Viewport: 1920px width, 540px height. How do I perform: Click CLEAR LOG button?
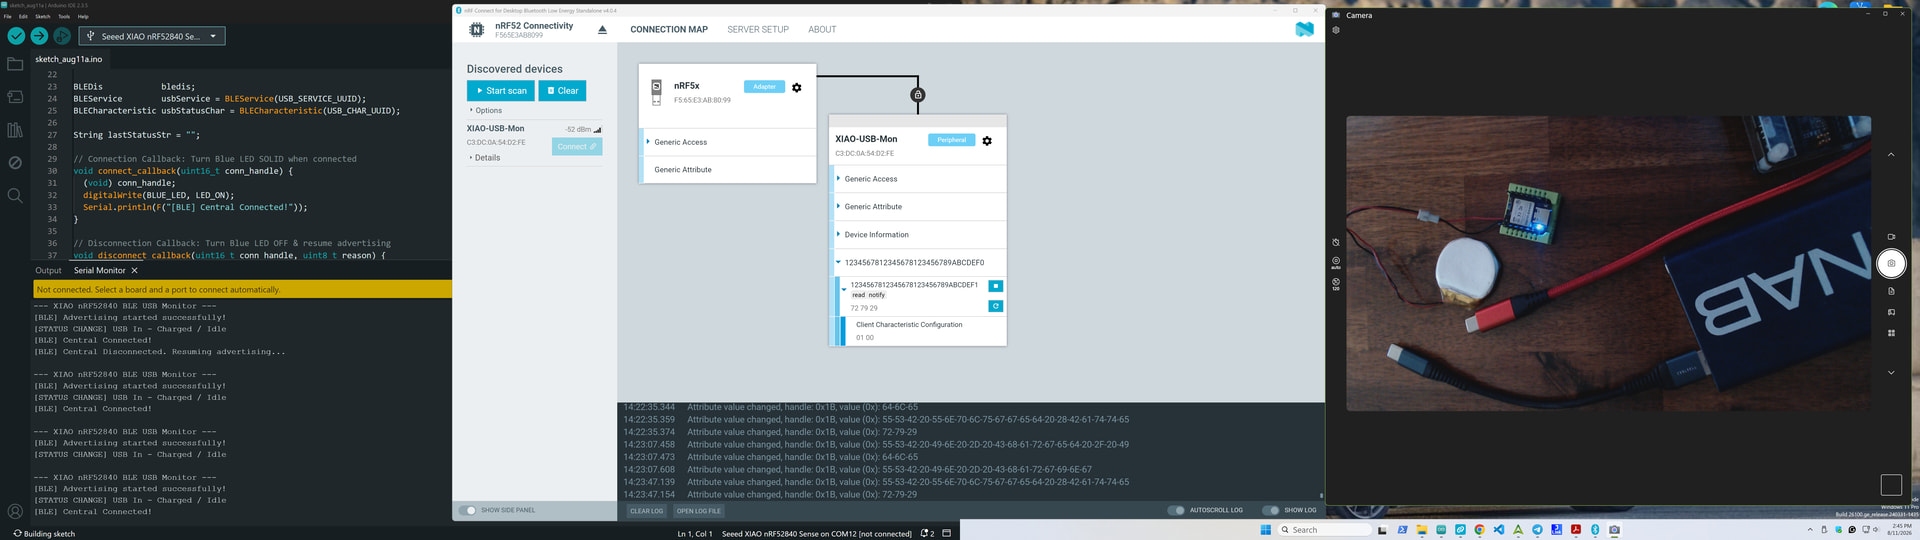pos(646,511)
